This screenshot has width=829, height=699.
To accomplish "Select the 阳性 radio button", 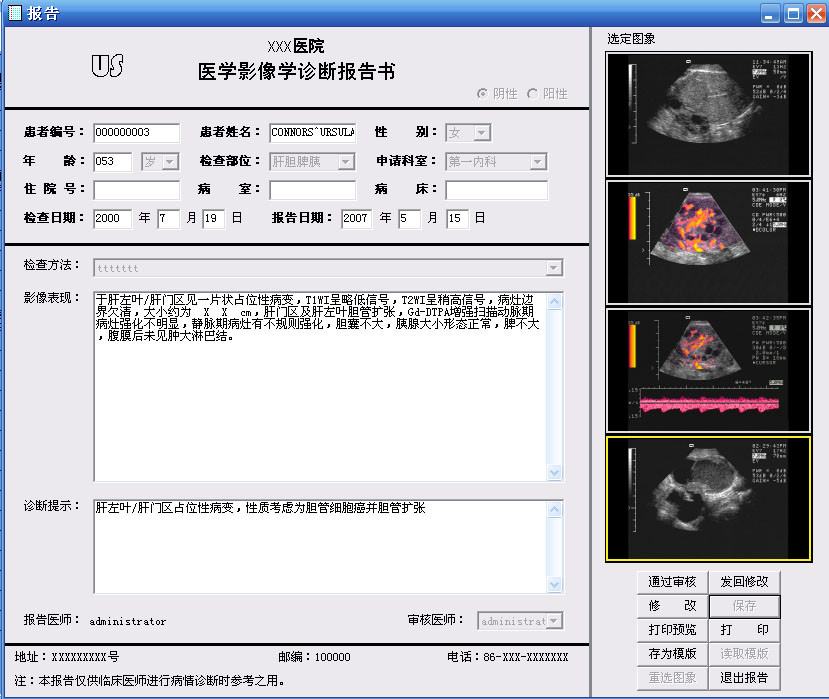I will click(x=532, y=94).
